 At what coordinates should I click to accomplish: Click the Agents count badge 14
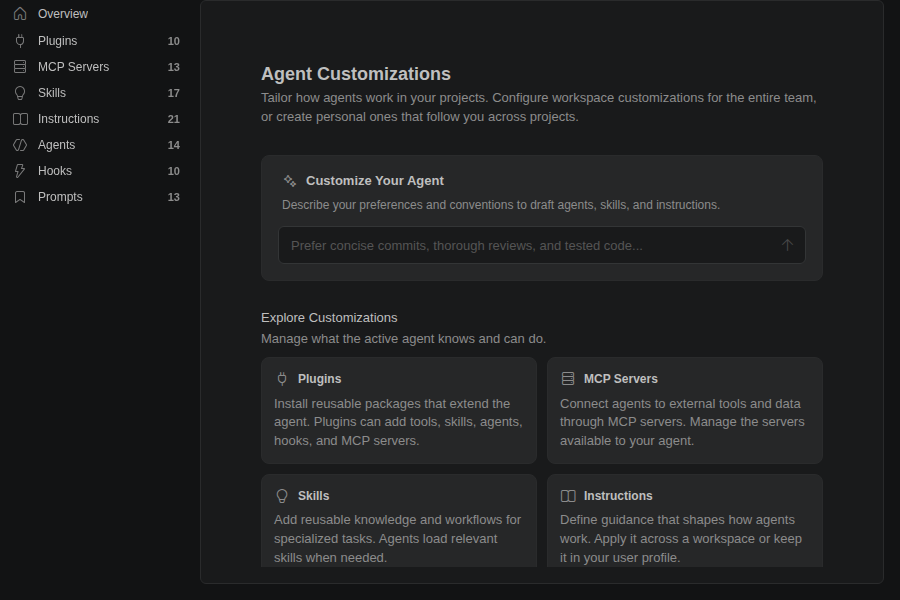173,145
